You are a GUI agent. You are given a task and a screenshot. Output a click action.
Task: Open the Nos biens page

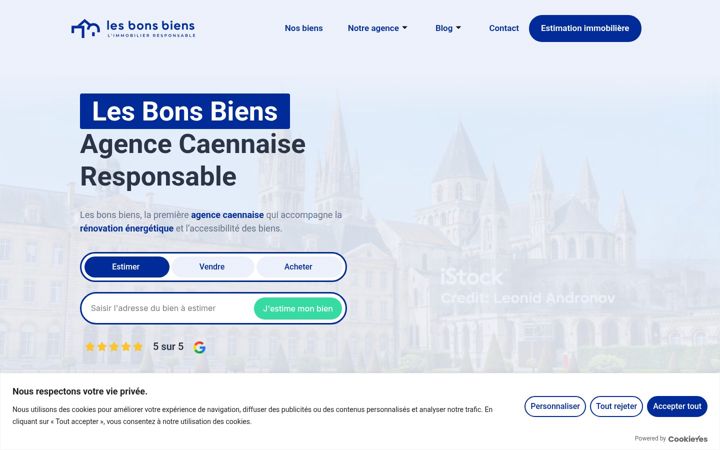point(304,28)
